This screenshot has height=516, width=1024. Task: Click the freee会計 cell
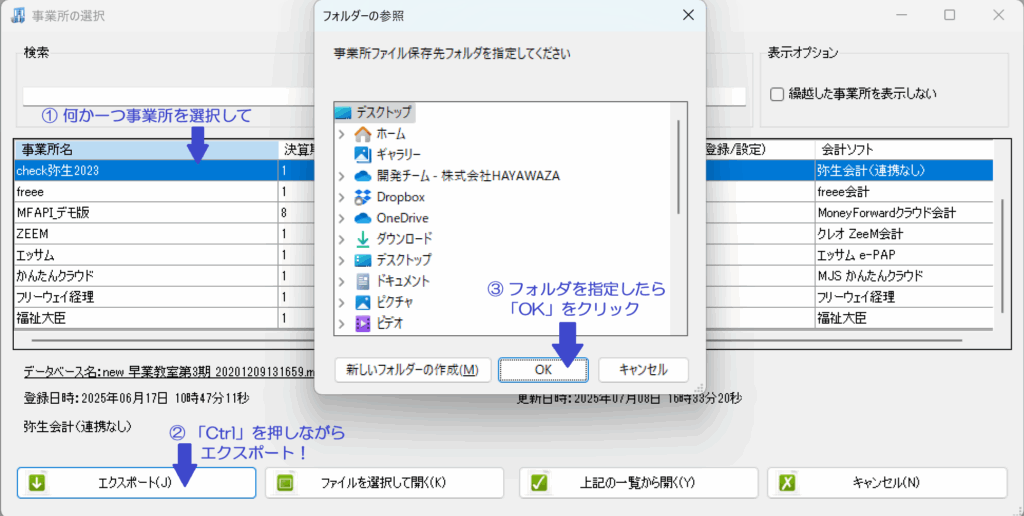click(x=904, y=192)
